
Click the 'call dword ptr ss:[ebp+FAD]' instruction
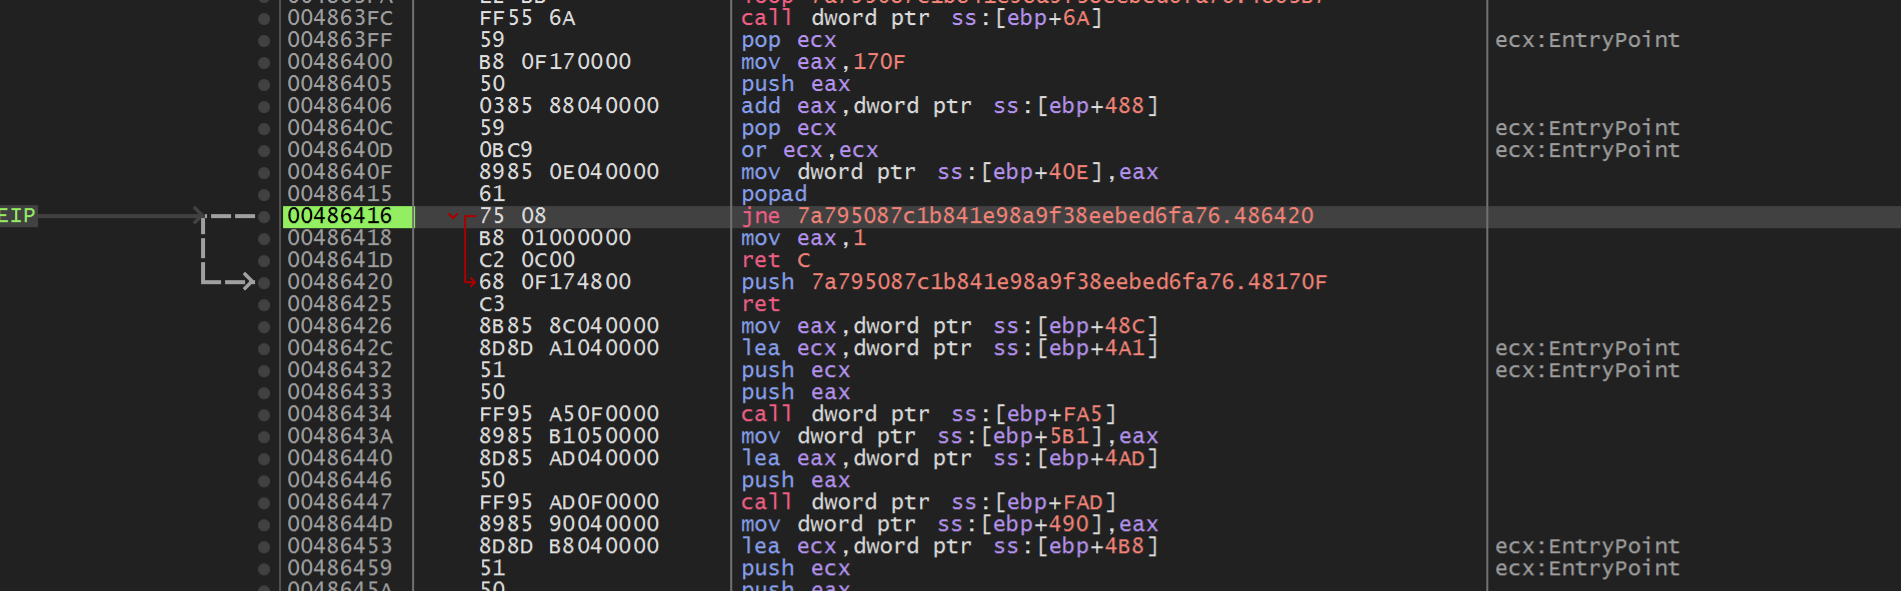[x=928, y=502]
